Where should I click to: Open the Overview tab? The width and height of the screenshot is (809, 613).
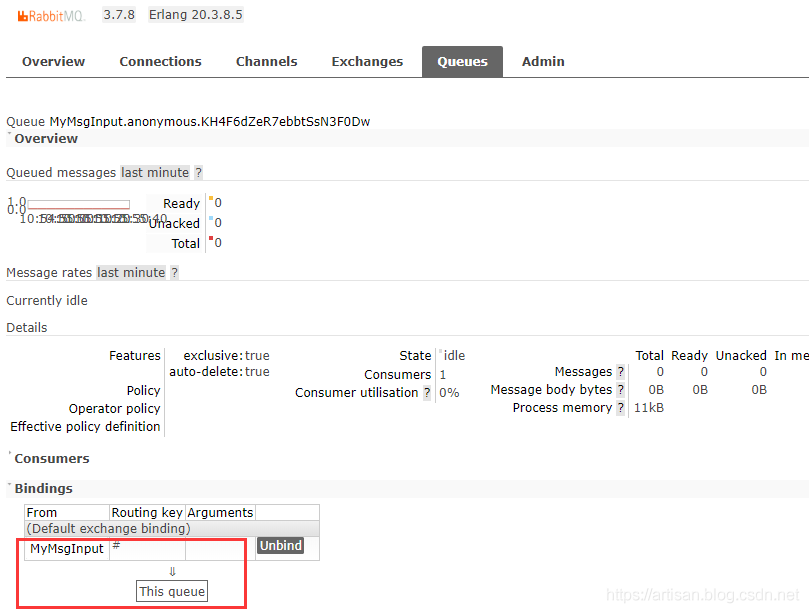[x=53, y=62]
